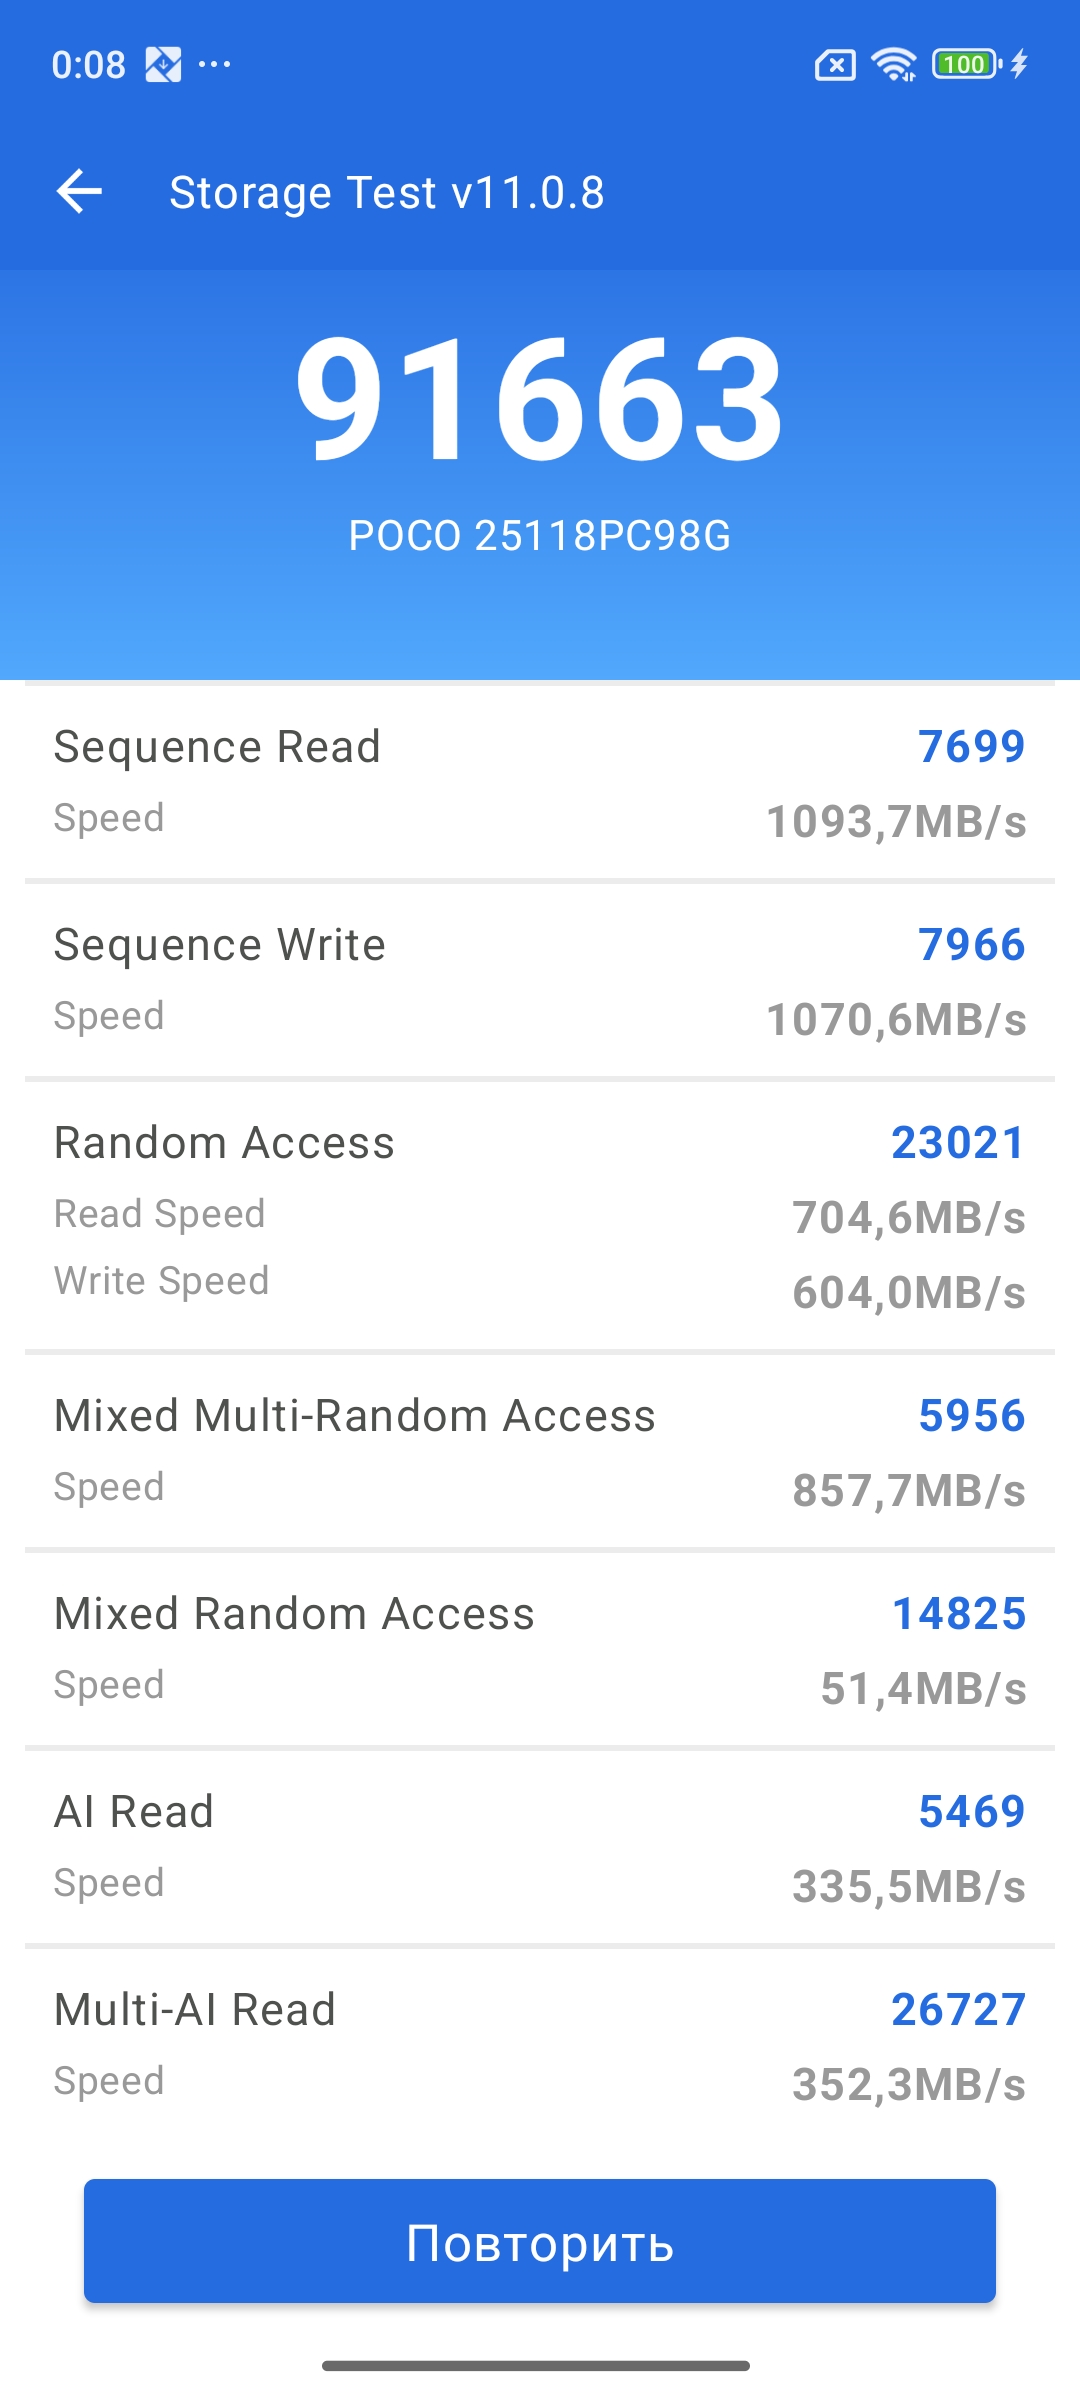Tap the no-SIM card status icon
The image size is (1080, 2392).
point(835,66)
